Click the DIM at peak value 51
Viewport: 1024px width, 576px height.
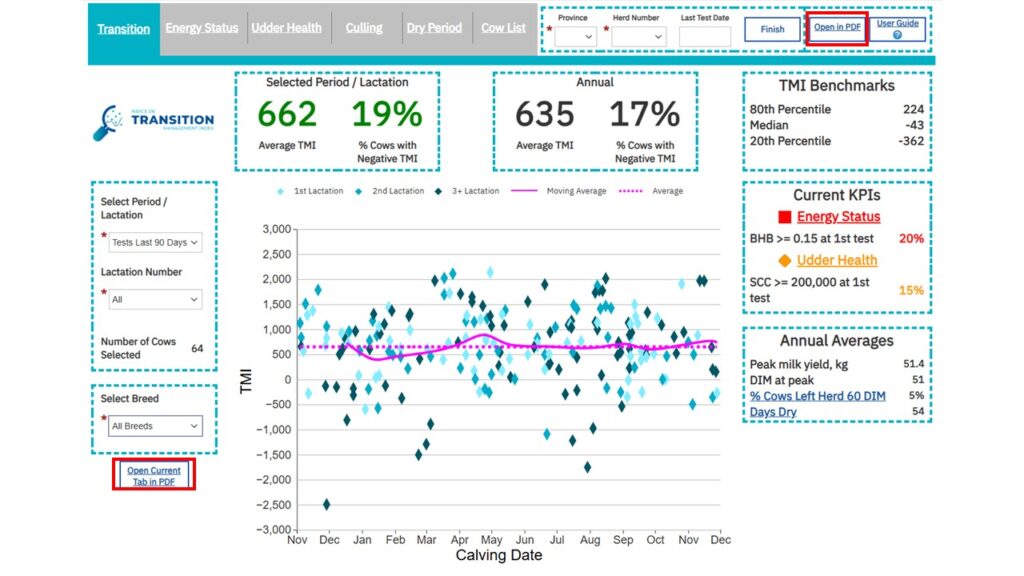tap(918, 379)
